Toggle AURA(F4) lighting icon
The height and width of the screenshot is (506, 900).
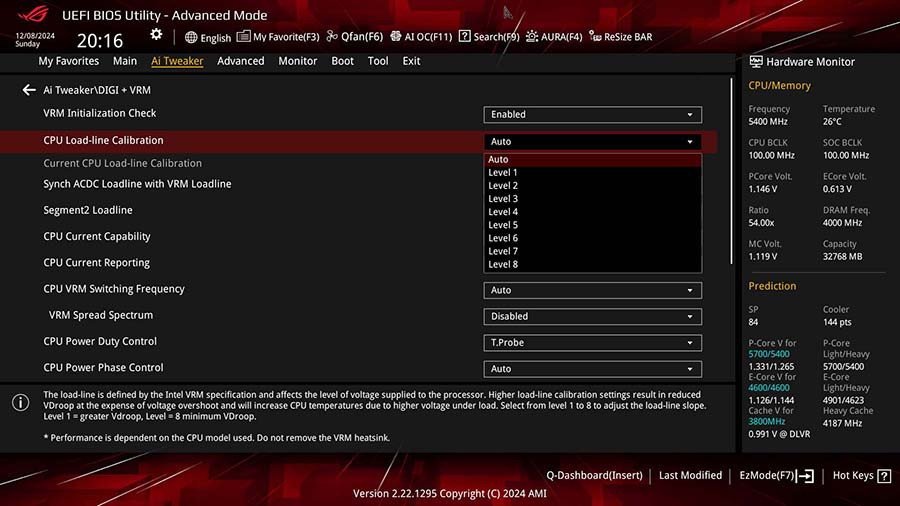coord(532,37)
